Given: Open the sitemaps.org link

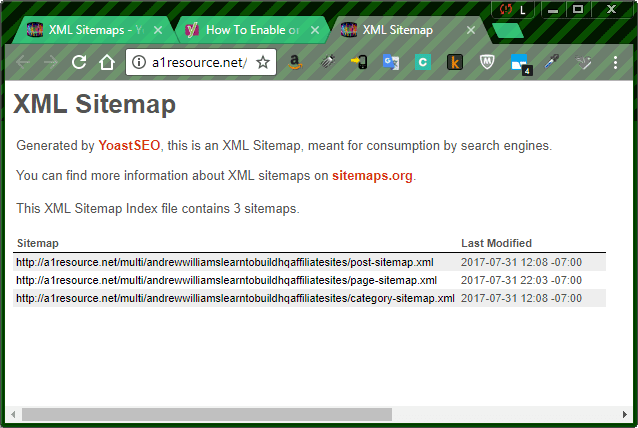Looking at the screenshot, I should (372, 175).
